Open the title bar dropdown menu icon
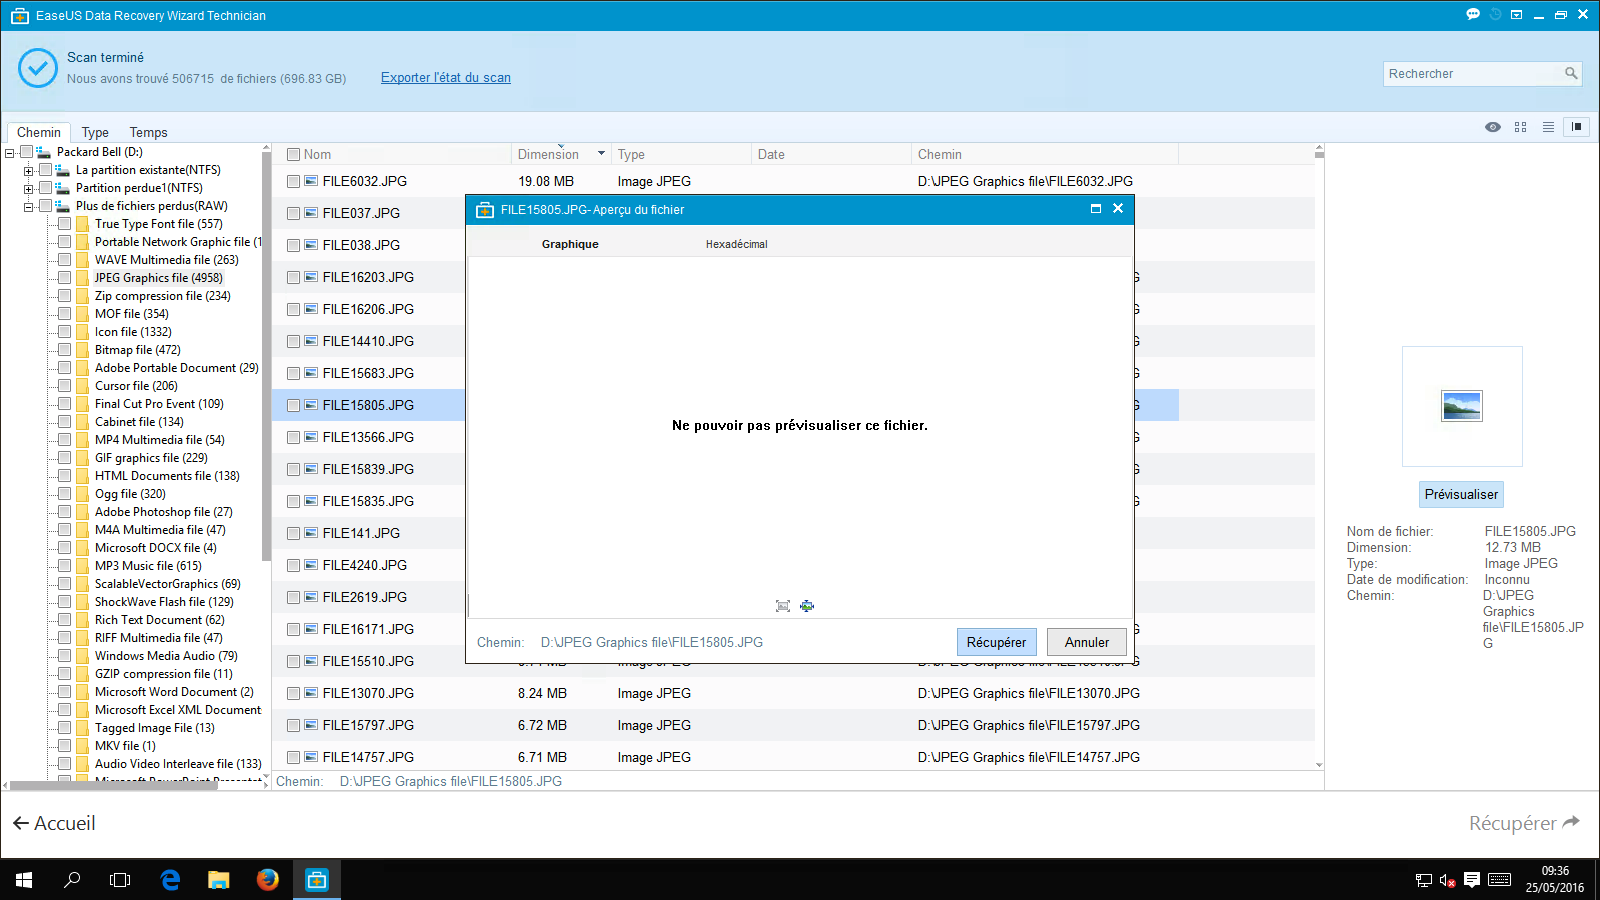This screenshot has height=900, width=1600. 1516,15
